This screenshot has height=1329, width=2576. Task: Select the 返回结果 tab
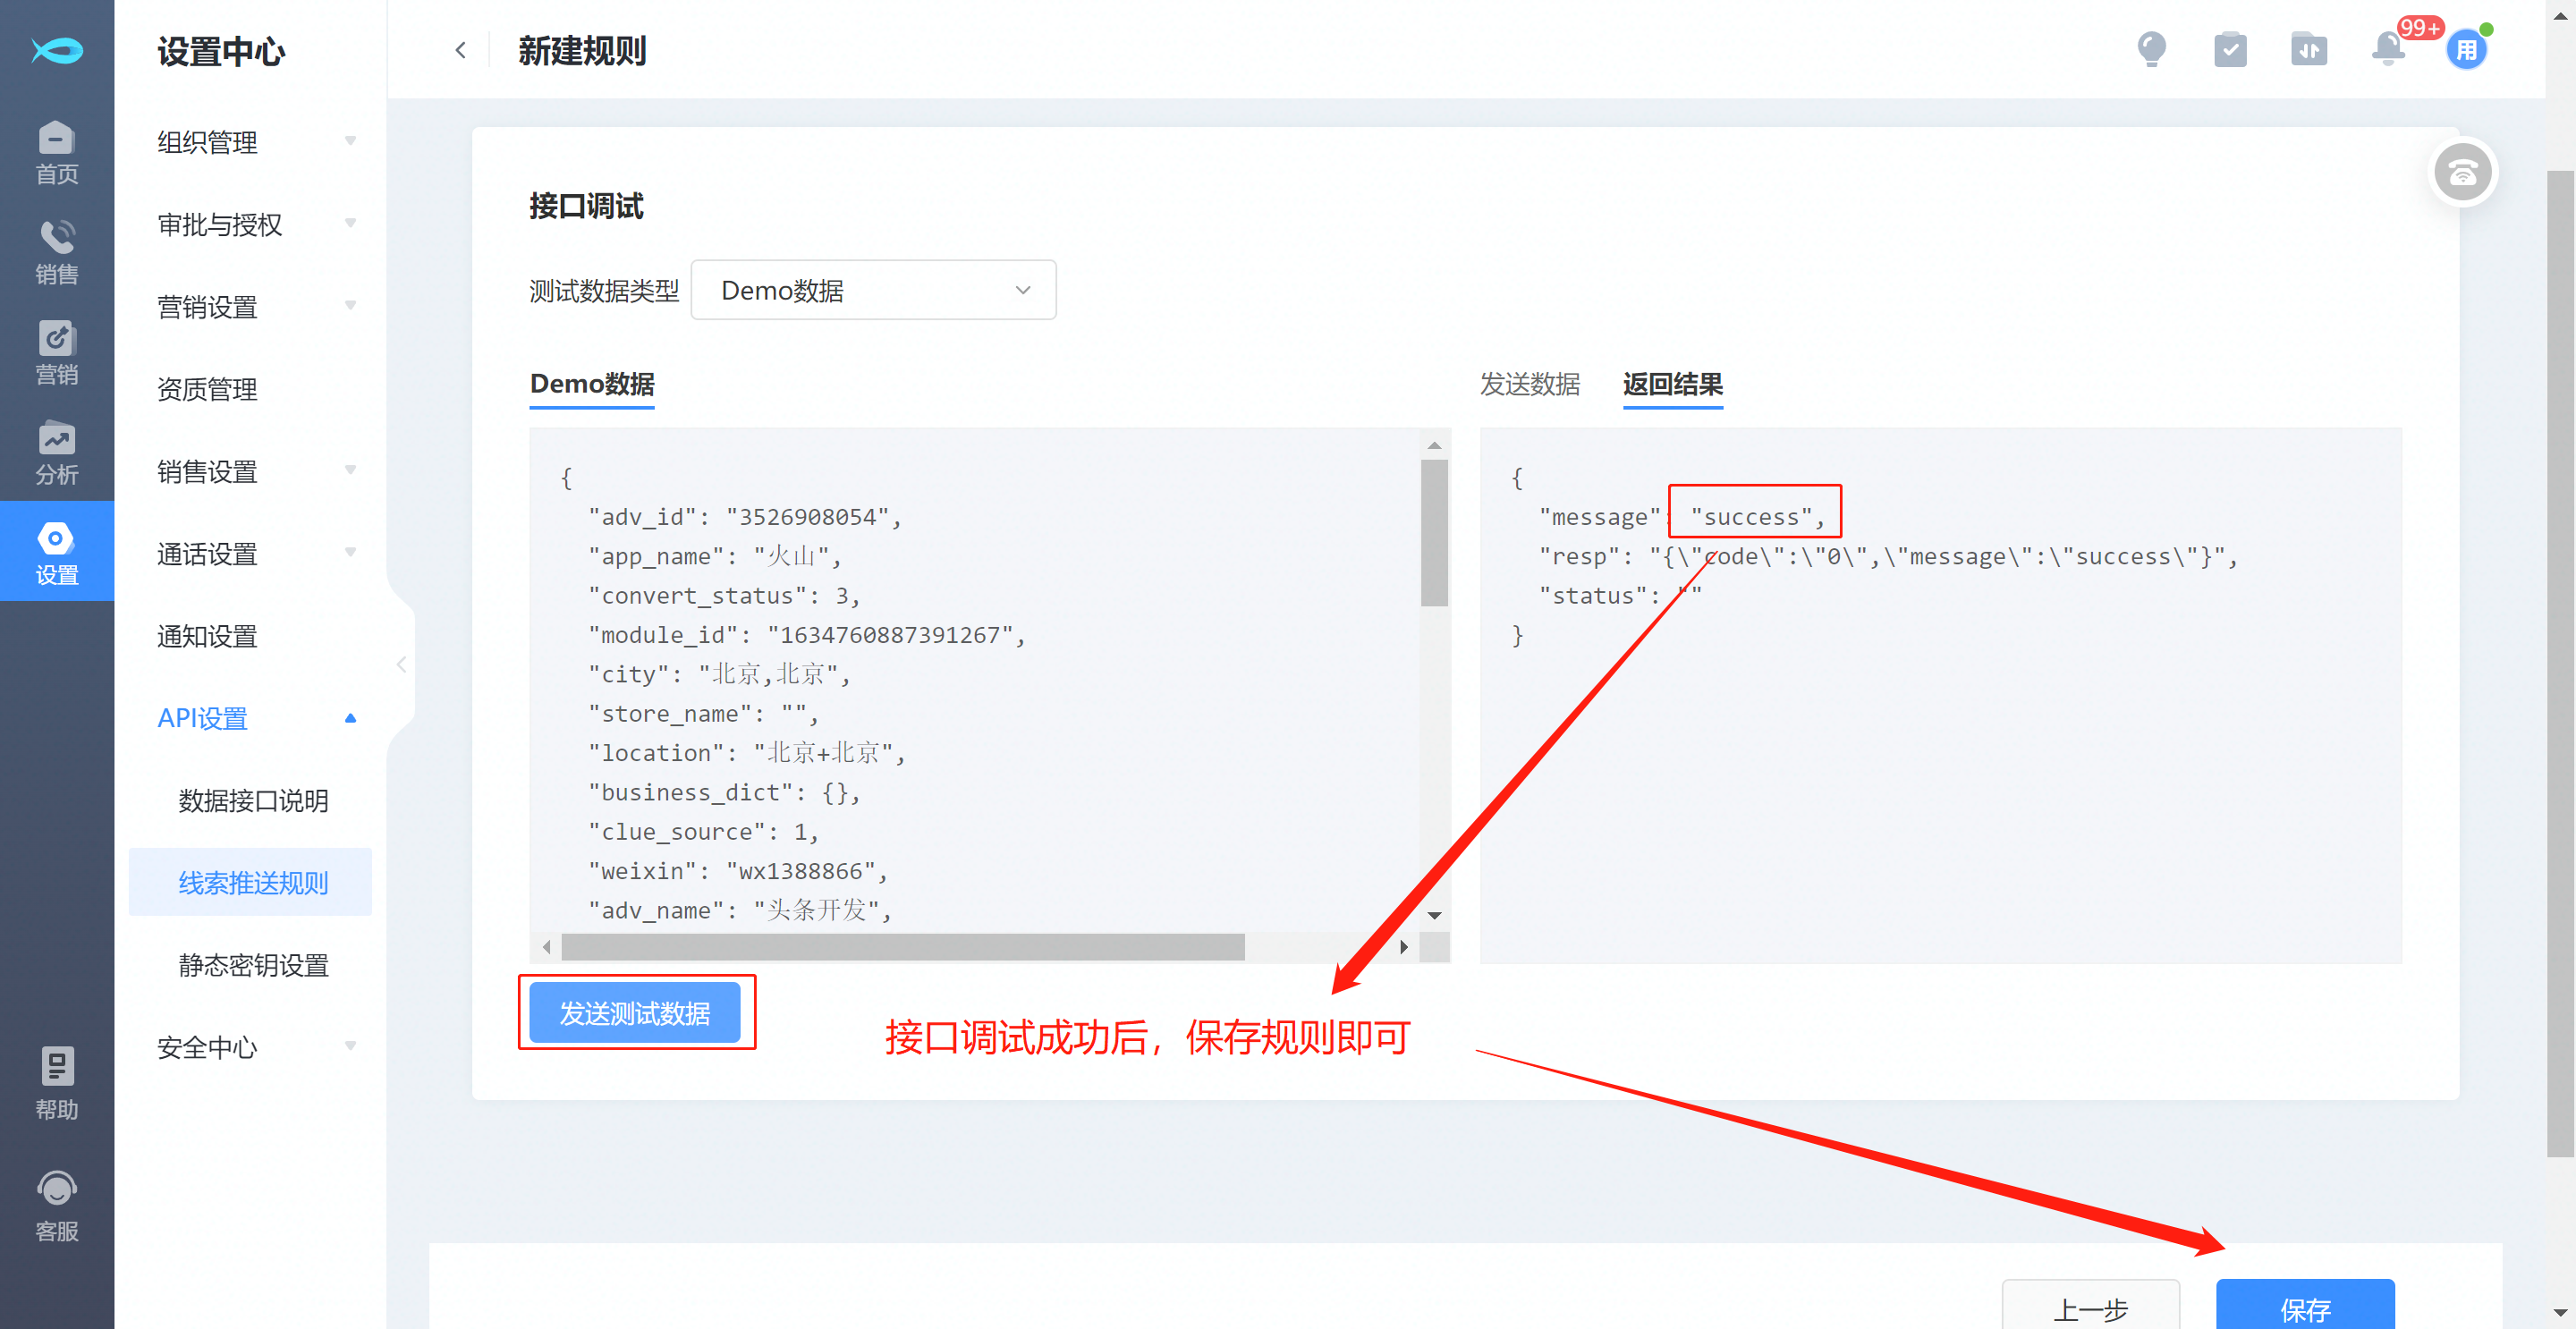pyautogui.click(x=1672, y=384)
